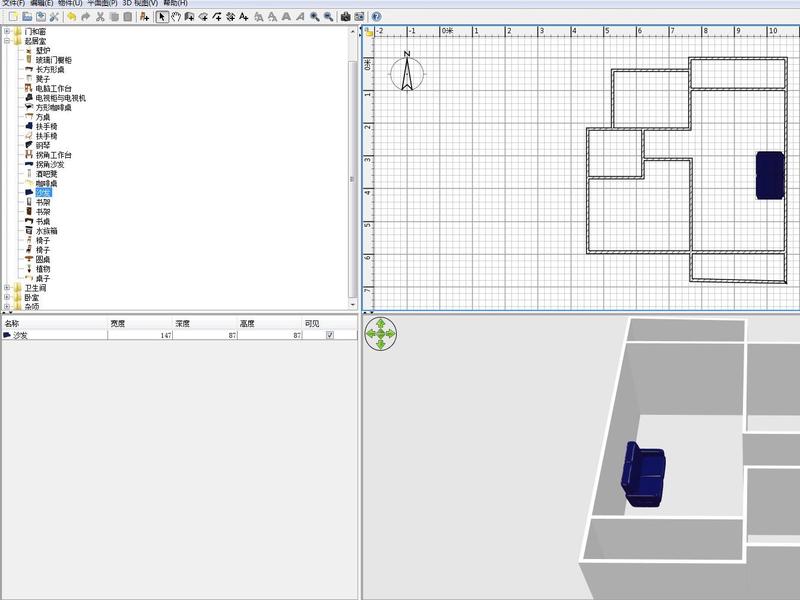Viewport: 800px width, 600px height.
Task: Select 钢琴 in the catalog tree
Action: point(43,145)
